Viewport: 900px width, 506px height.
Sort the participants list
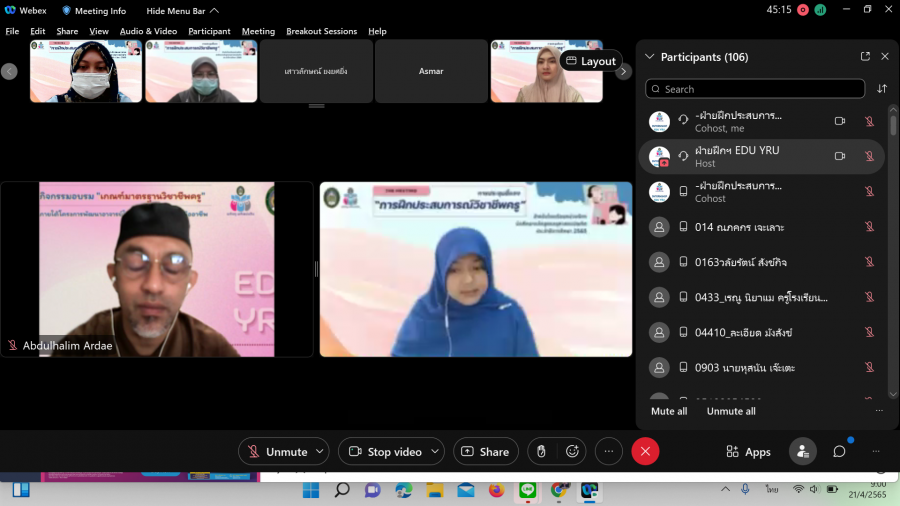tap(882, 89)
